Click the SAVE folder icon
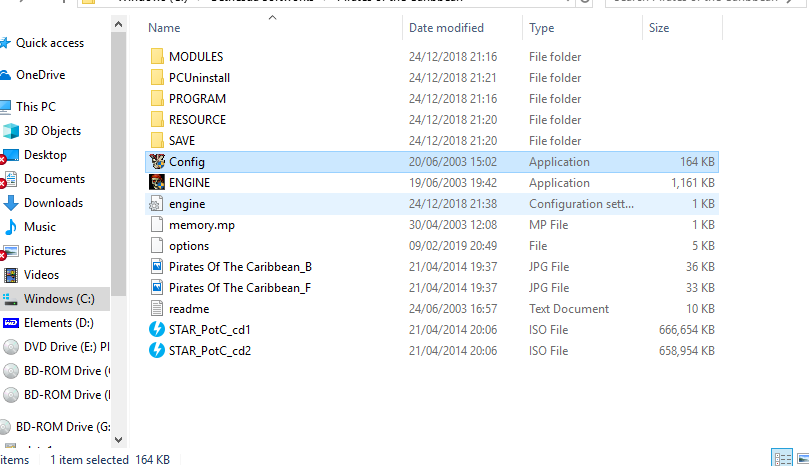The width and height of the screenshot is (809, 466). [x=157, y=140]
